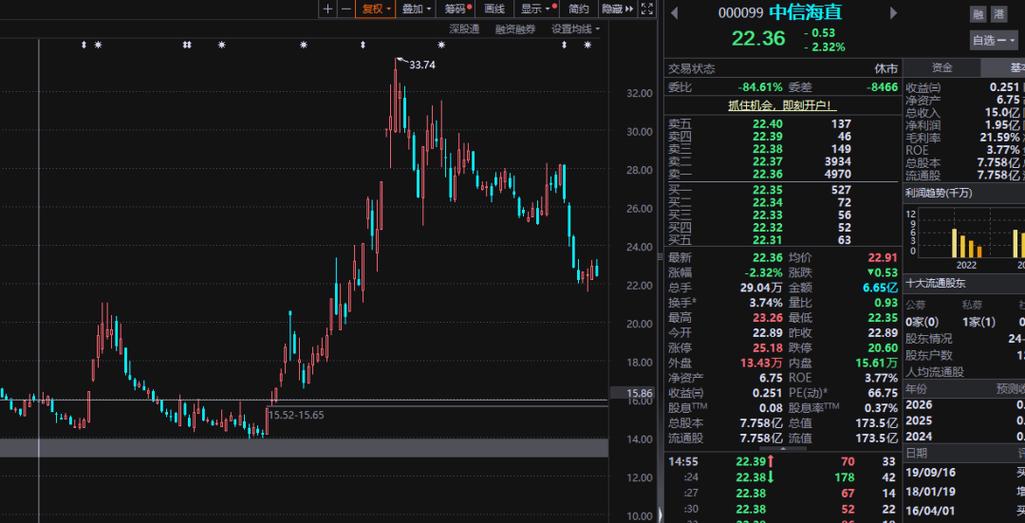Viewport: 1025px width, 523px height.
Task: Open the 股东情况 row
Action: [x=965, y=339]
